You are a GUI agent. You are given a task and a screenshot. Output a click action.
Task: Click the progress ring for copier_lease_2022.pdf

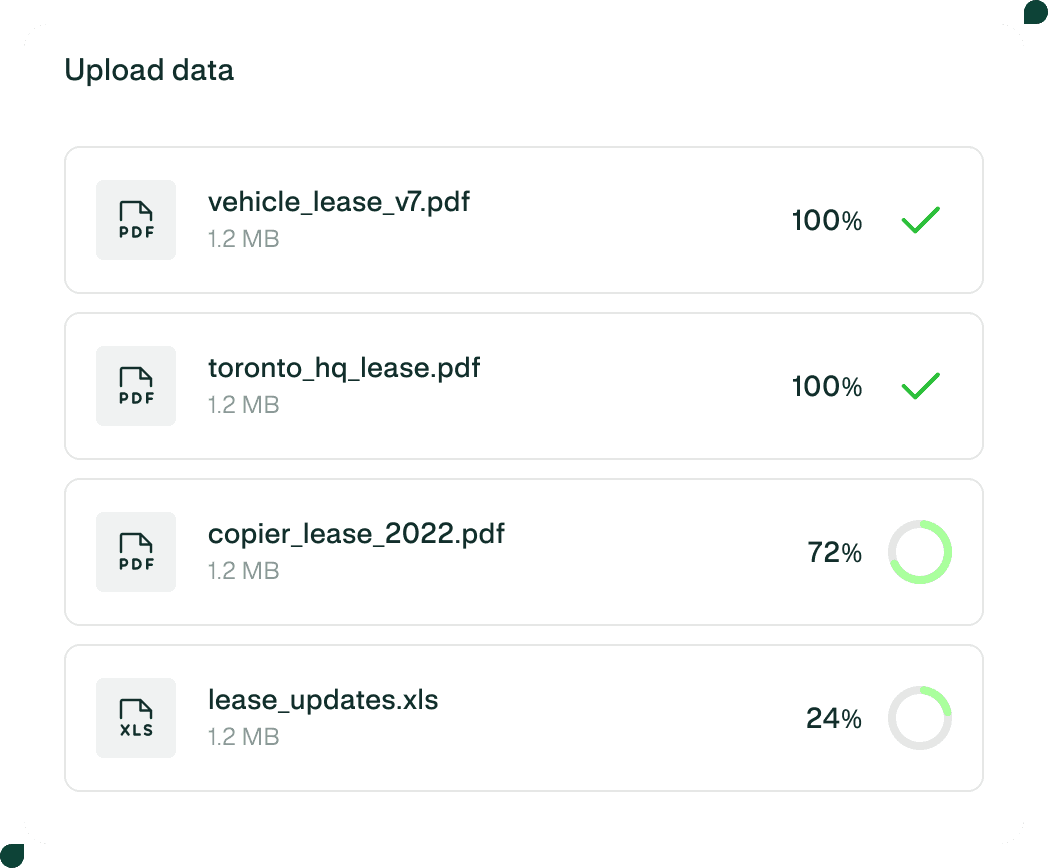(920, 552)
